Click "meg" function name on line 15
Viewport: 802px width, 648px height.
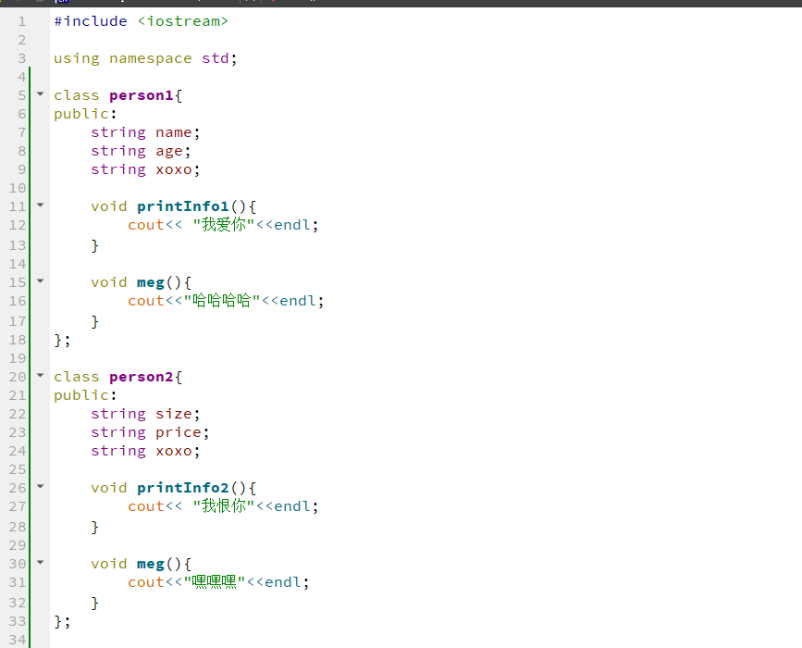point(150,283)
